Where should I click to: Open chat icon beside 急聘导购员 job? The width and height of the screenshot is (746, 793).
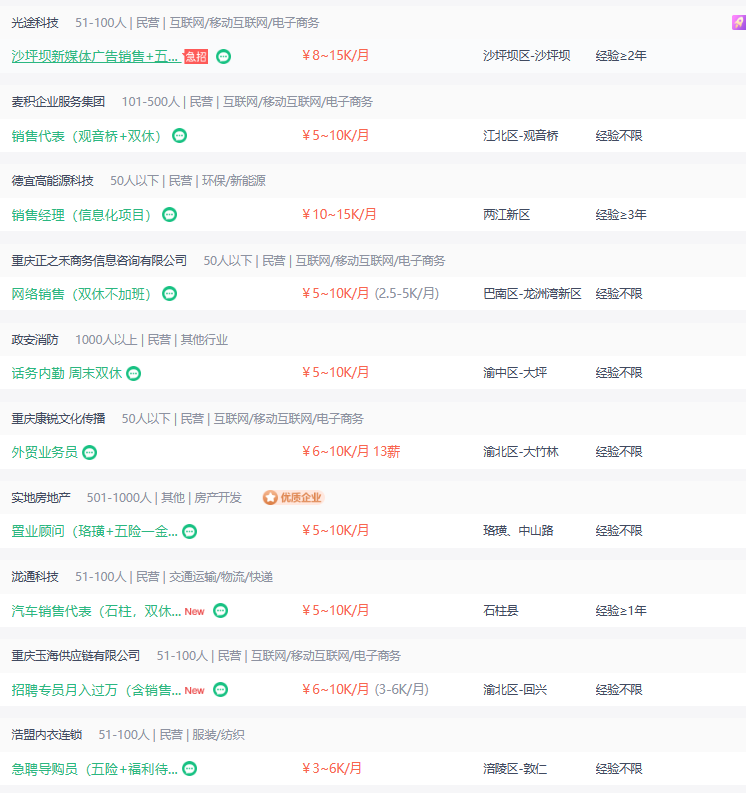tap(190, 769)
